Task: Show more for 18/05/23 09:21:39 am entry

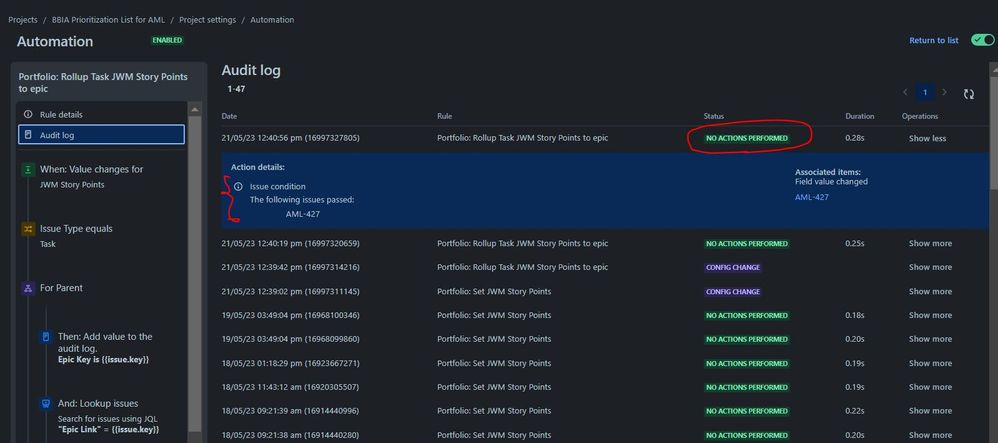Action: 930,411
